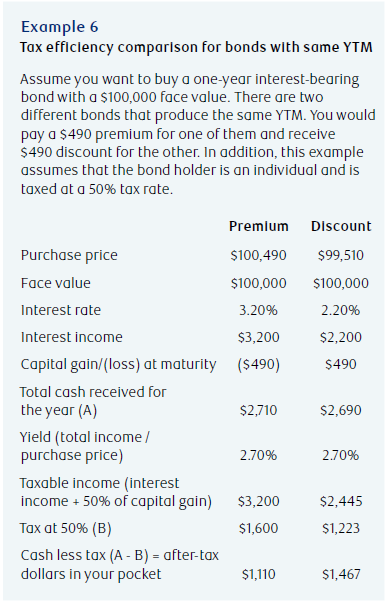
Task: Click the Example 6 heading
Action: [x=60, y=27]
